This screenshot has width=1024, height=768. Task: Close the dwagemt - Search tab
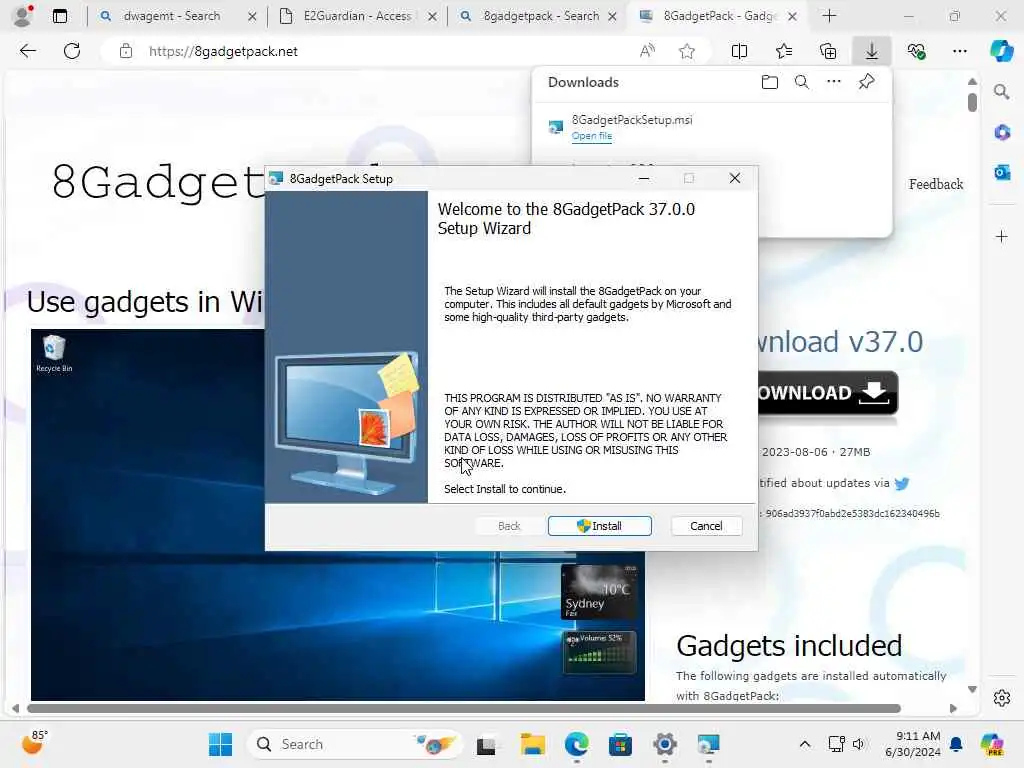coord(252,16)
